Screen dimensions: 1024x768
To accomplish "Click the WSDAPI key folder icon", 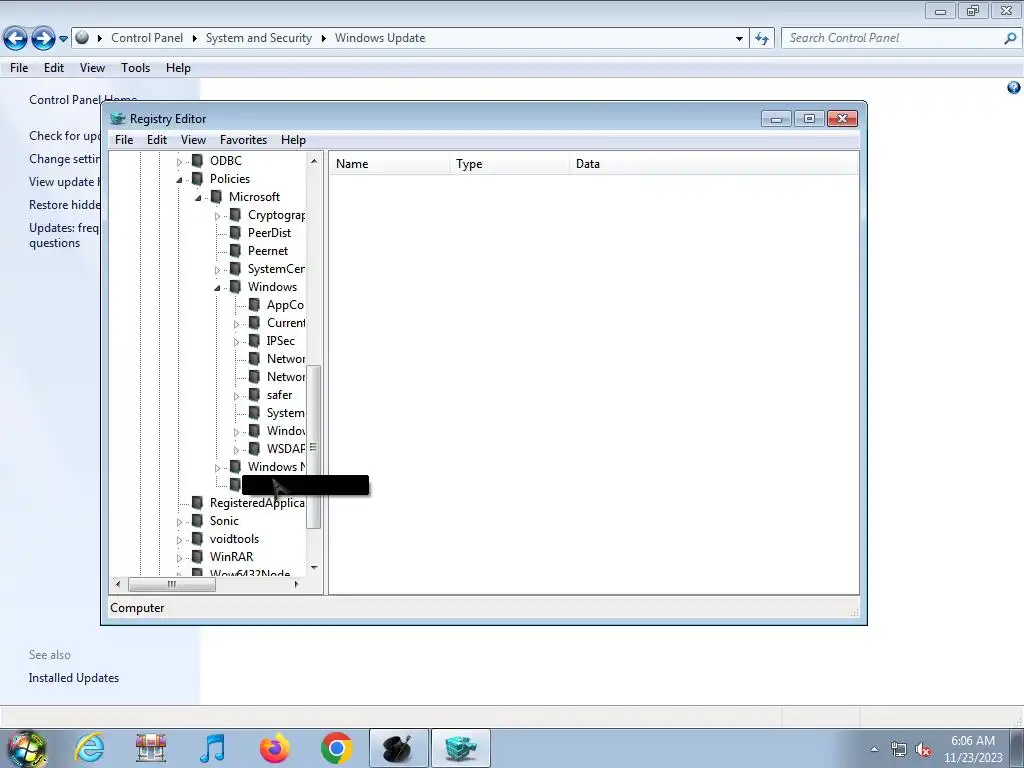I will coord(254,449).
